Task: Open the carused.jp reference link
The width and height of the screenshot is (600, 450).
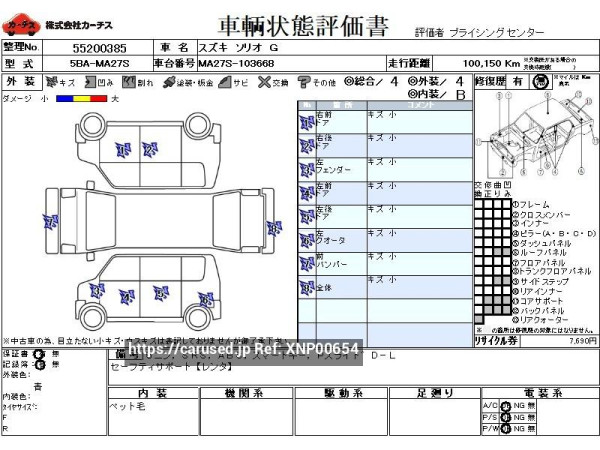Action: 243,348
